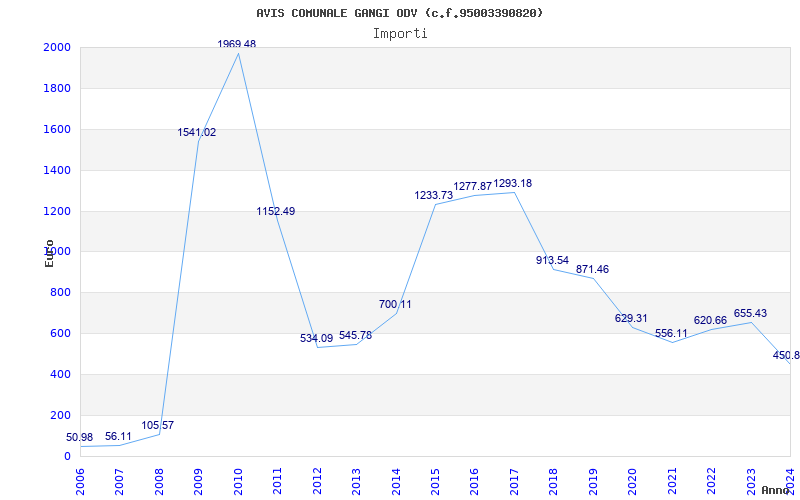The width and height of the screenshot is (800, 500).
Task: Click the 1541.02 data label
Action: 197,133
